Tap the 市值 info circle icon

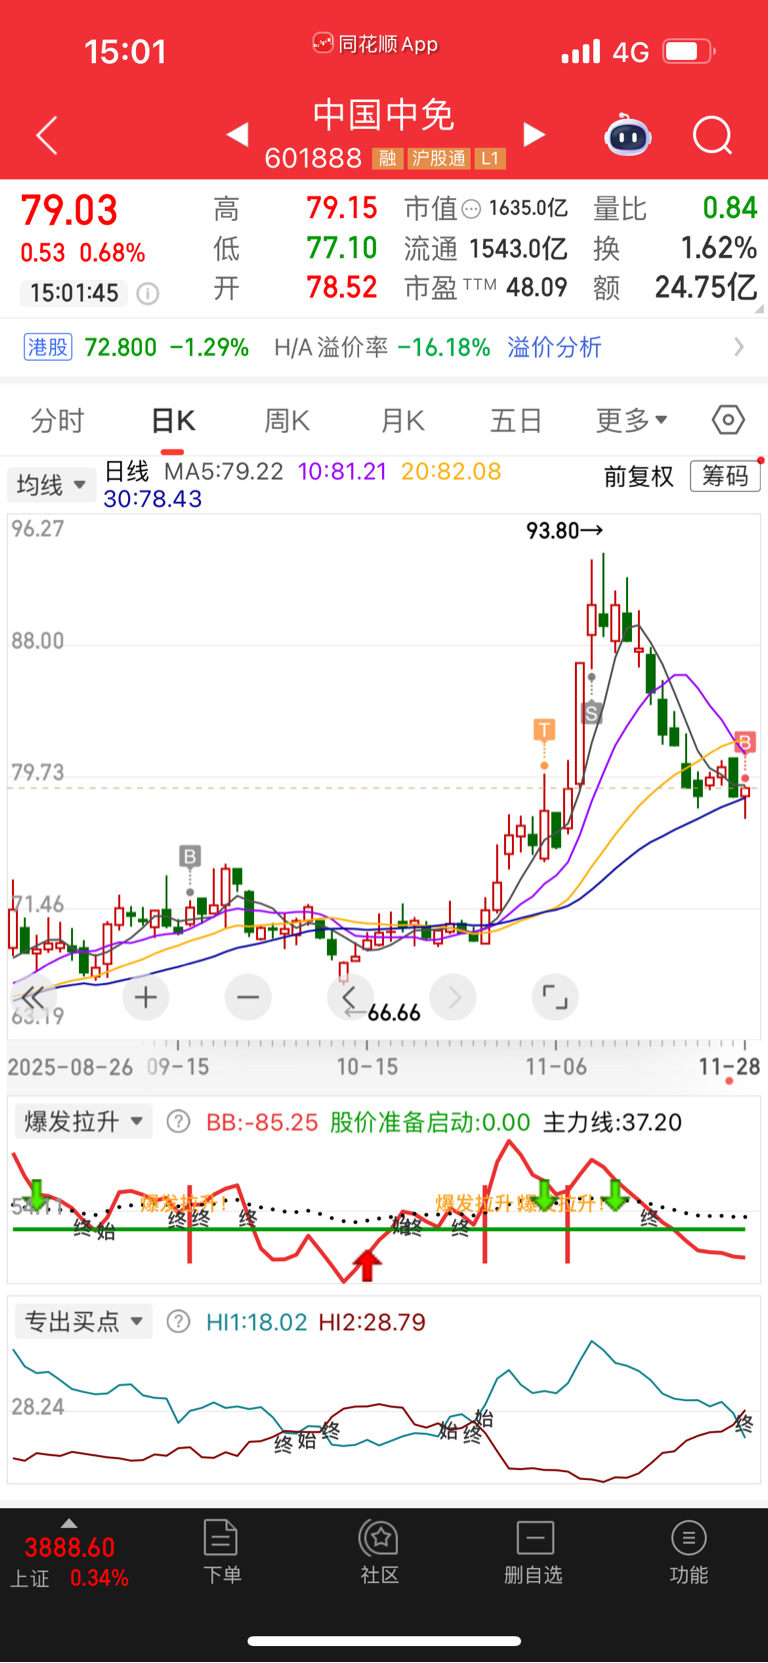pyautogui.click(x=471, y=209)
